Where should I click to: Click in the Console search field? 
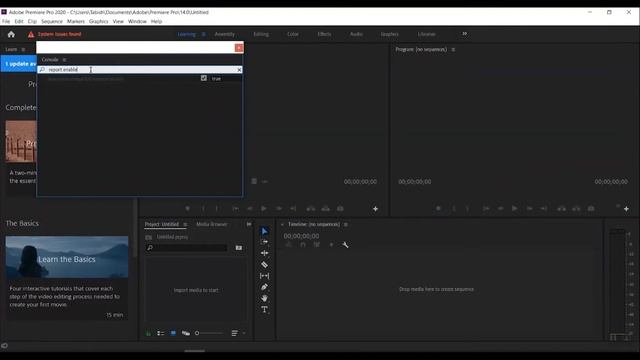[139, 70]
